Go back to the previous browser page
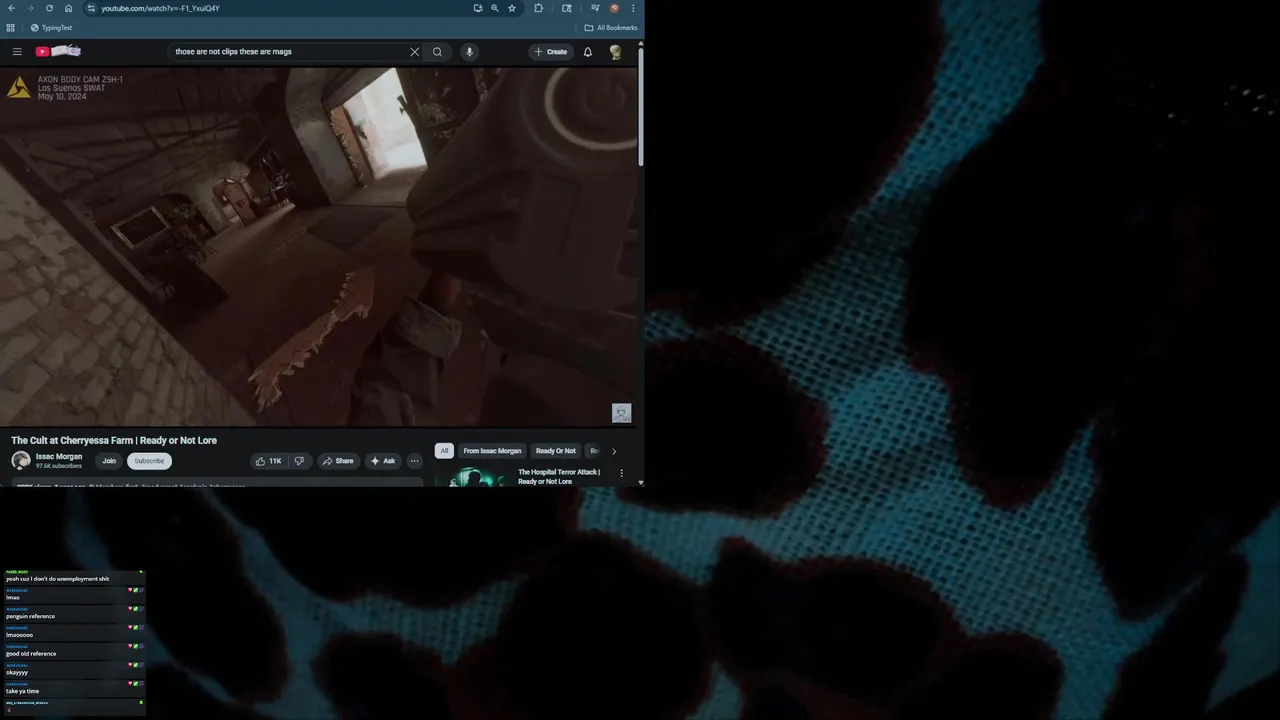1280x720 pixels. 11,8
